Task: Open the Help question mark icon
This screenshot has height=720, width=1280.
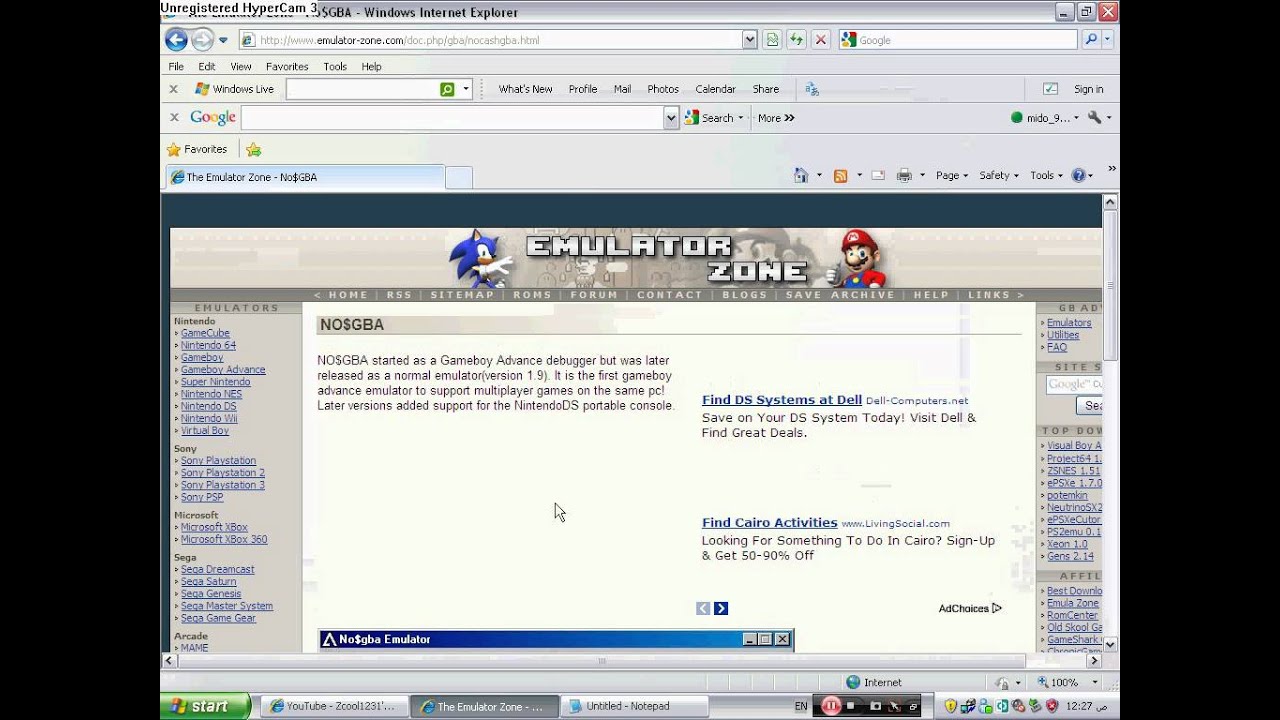Action: [x=1078, y=175]
